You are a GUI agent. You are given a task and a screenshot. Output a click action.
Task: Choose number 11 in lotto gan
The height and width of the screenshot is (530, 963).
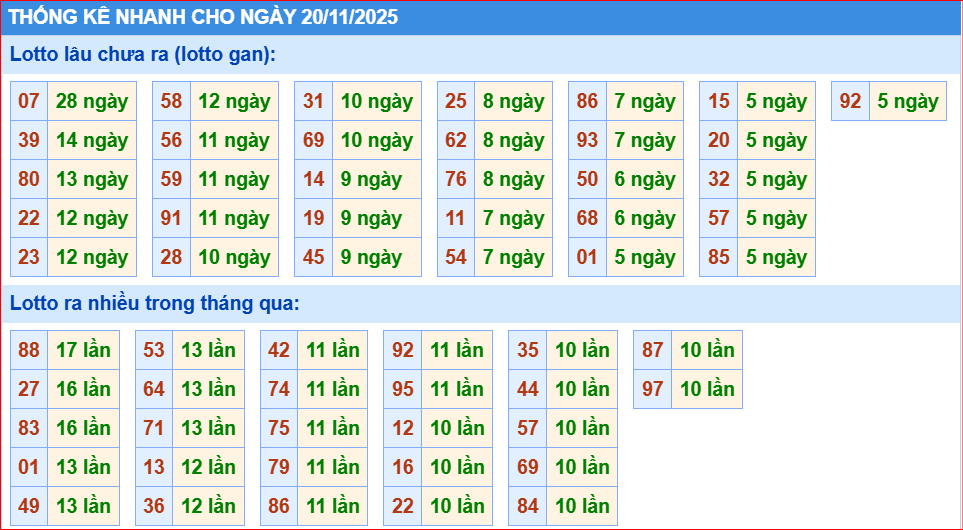point(456,219)
